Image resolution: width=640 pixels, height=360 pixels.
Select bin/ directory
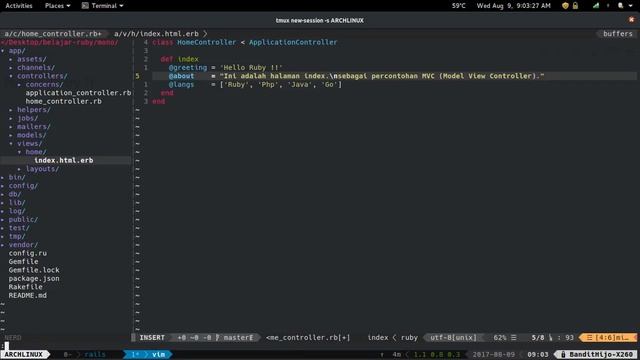click(17, 177)
